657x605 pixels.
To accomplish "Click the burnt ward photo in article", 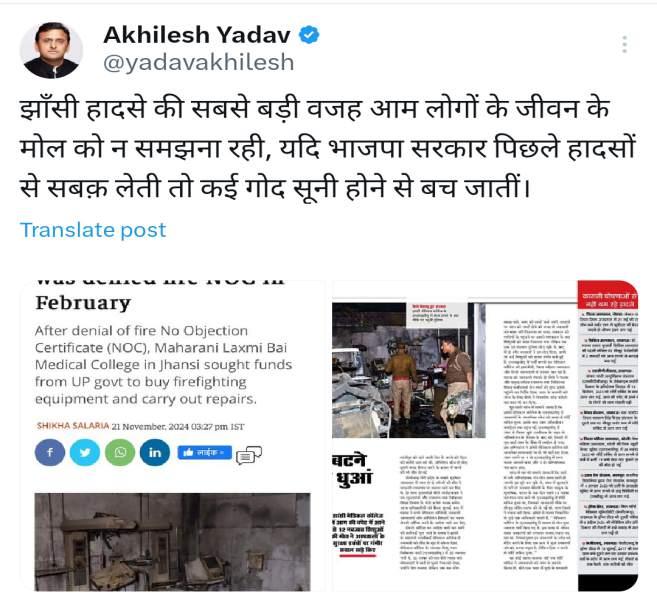I will 173,542.
